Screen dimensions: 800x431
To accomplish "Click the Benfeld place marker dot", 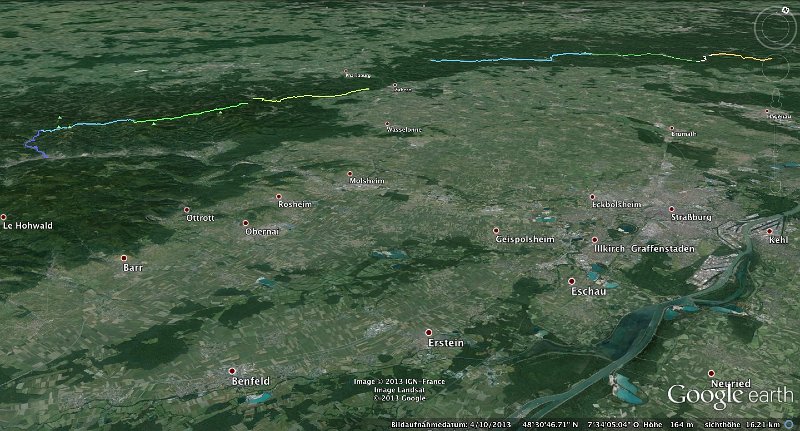I will point(232,371).
